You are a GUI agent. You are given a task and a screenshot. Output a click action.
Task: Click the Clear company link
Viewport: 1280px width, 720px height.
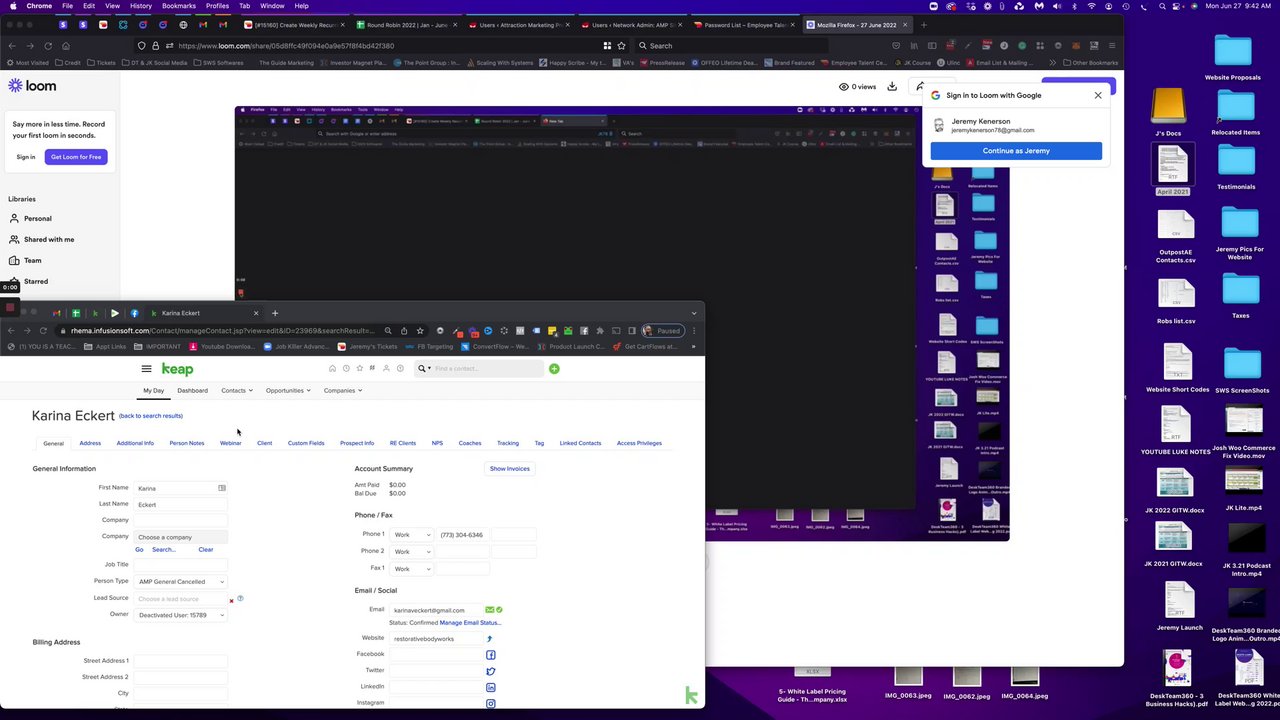pos(205,550)
